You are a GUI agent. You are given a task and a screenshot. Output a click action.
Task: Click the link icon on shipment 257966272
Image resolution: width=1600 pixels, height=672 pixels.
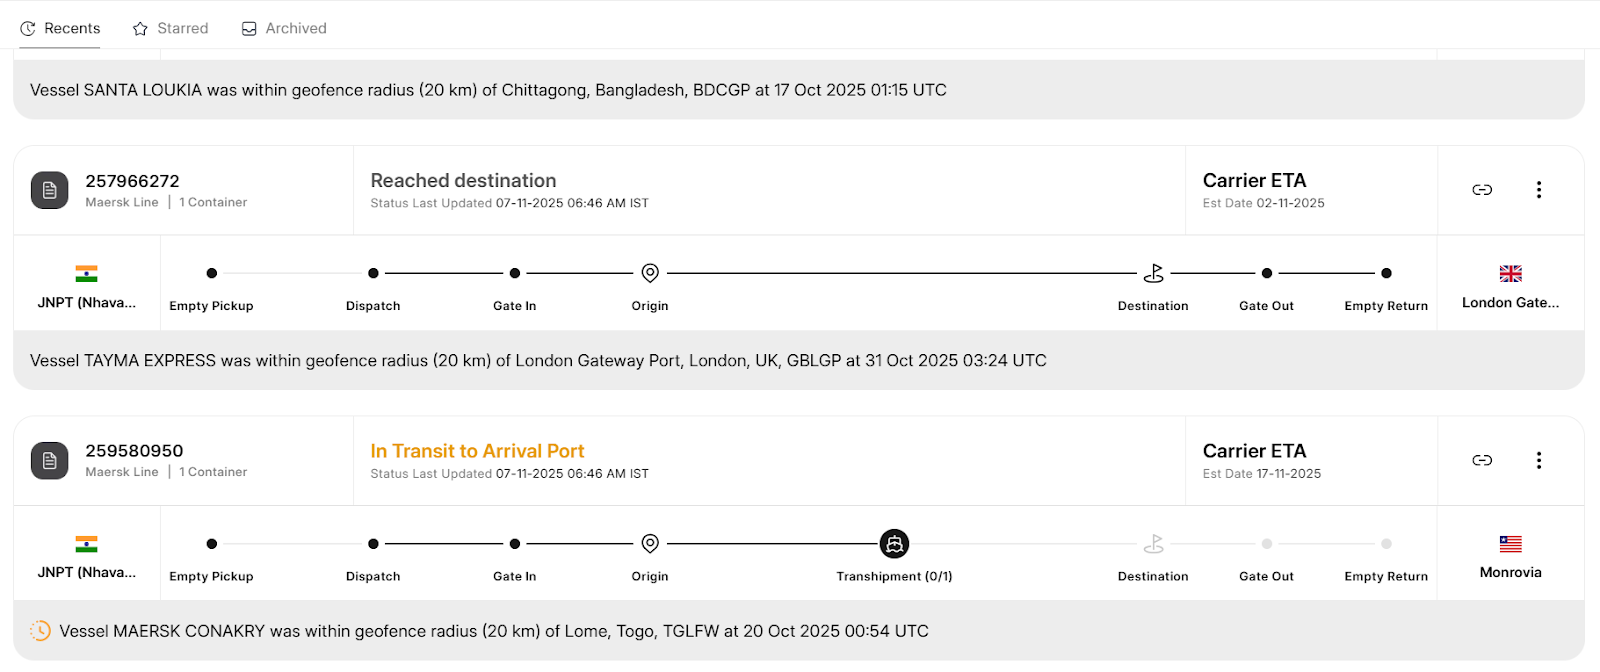coord(1481,190)
